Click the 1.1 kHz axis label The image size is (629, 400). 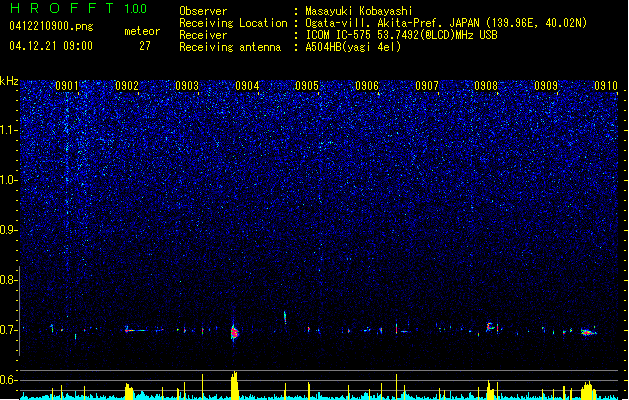click(9, 130)
